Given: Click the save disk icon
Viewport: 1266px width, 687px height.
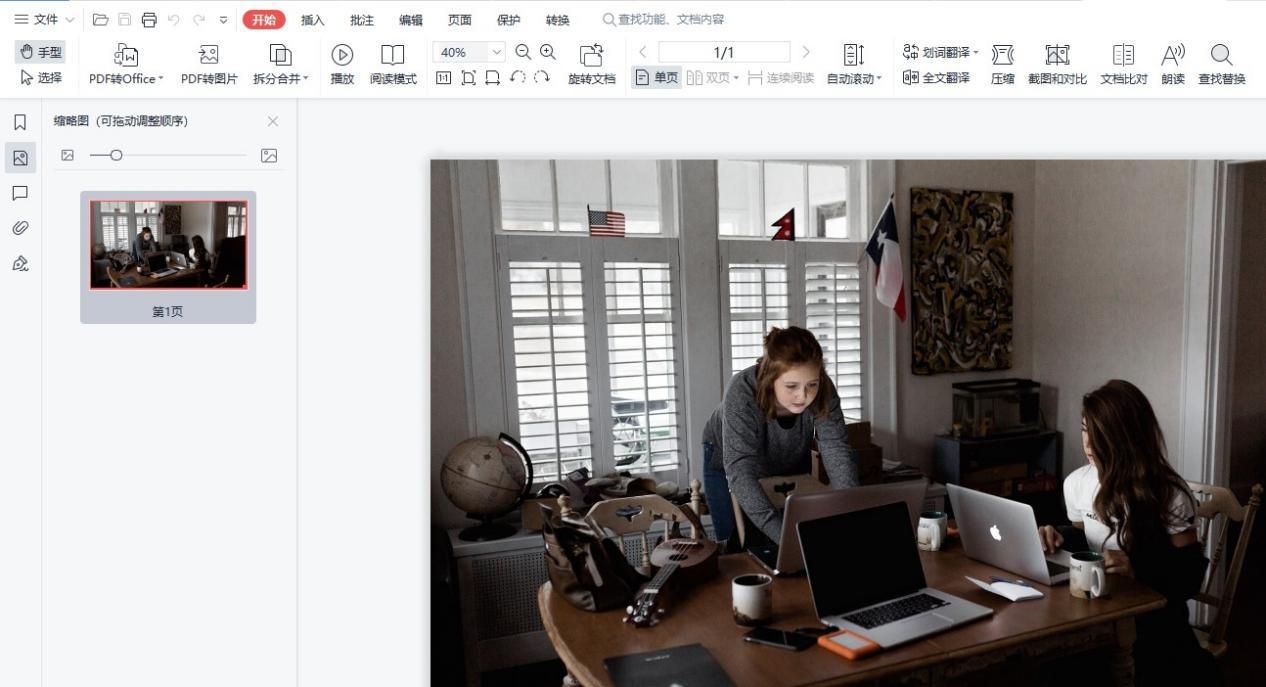Looking at the screenshot, I should coord(125,20).
